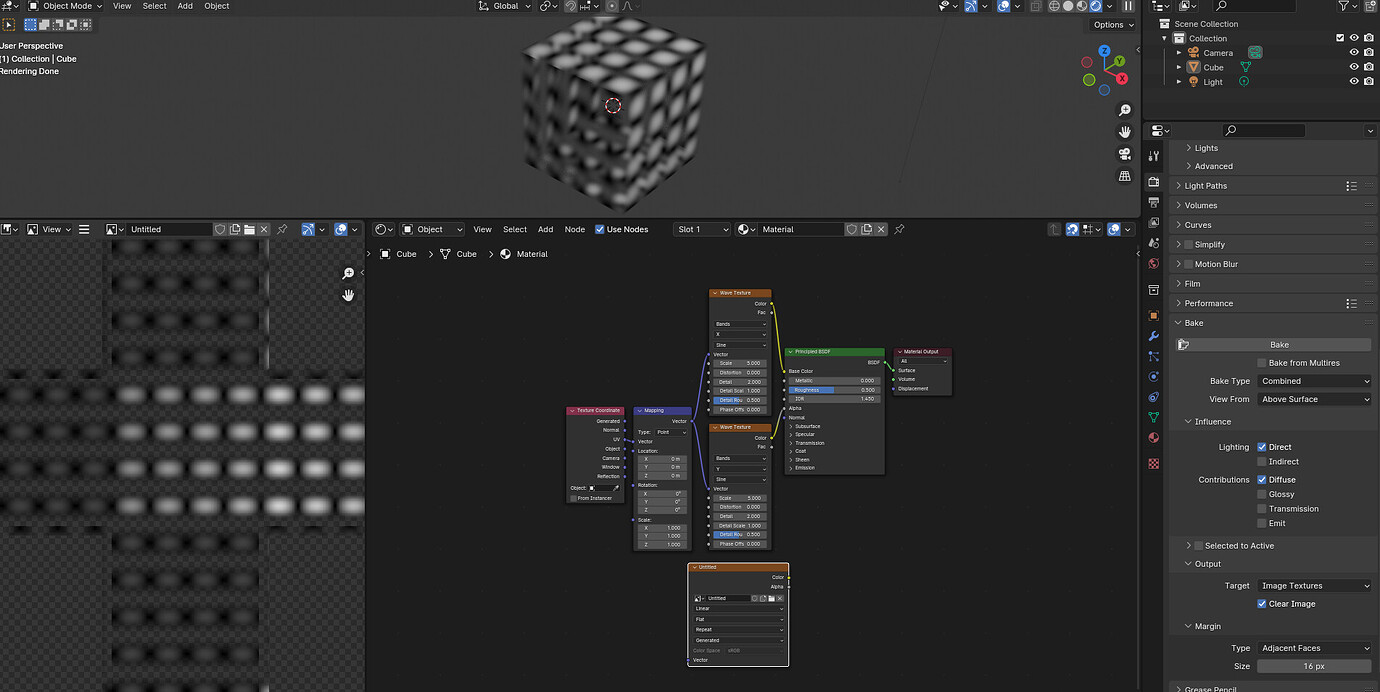Screen dimensions: 1380x692
Task: Switch to orthographic view via grid icon
Action: (x=1125, y=176)
